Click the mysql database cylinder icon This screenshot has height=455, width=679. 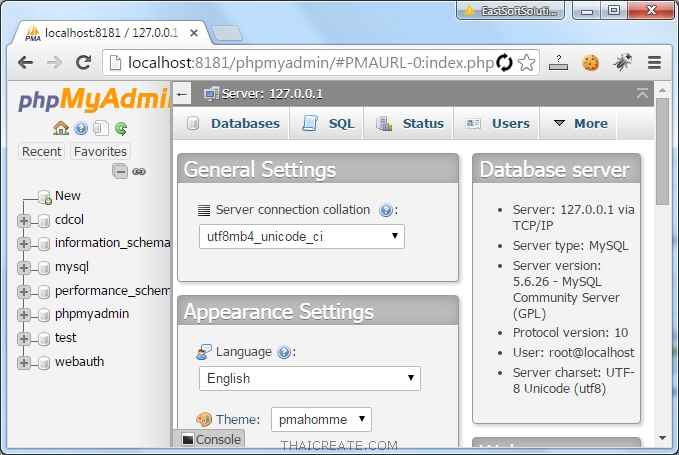pos(44,268)
